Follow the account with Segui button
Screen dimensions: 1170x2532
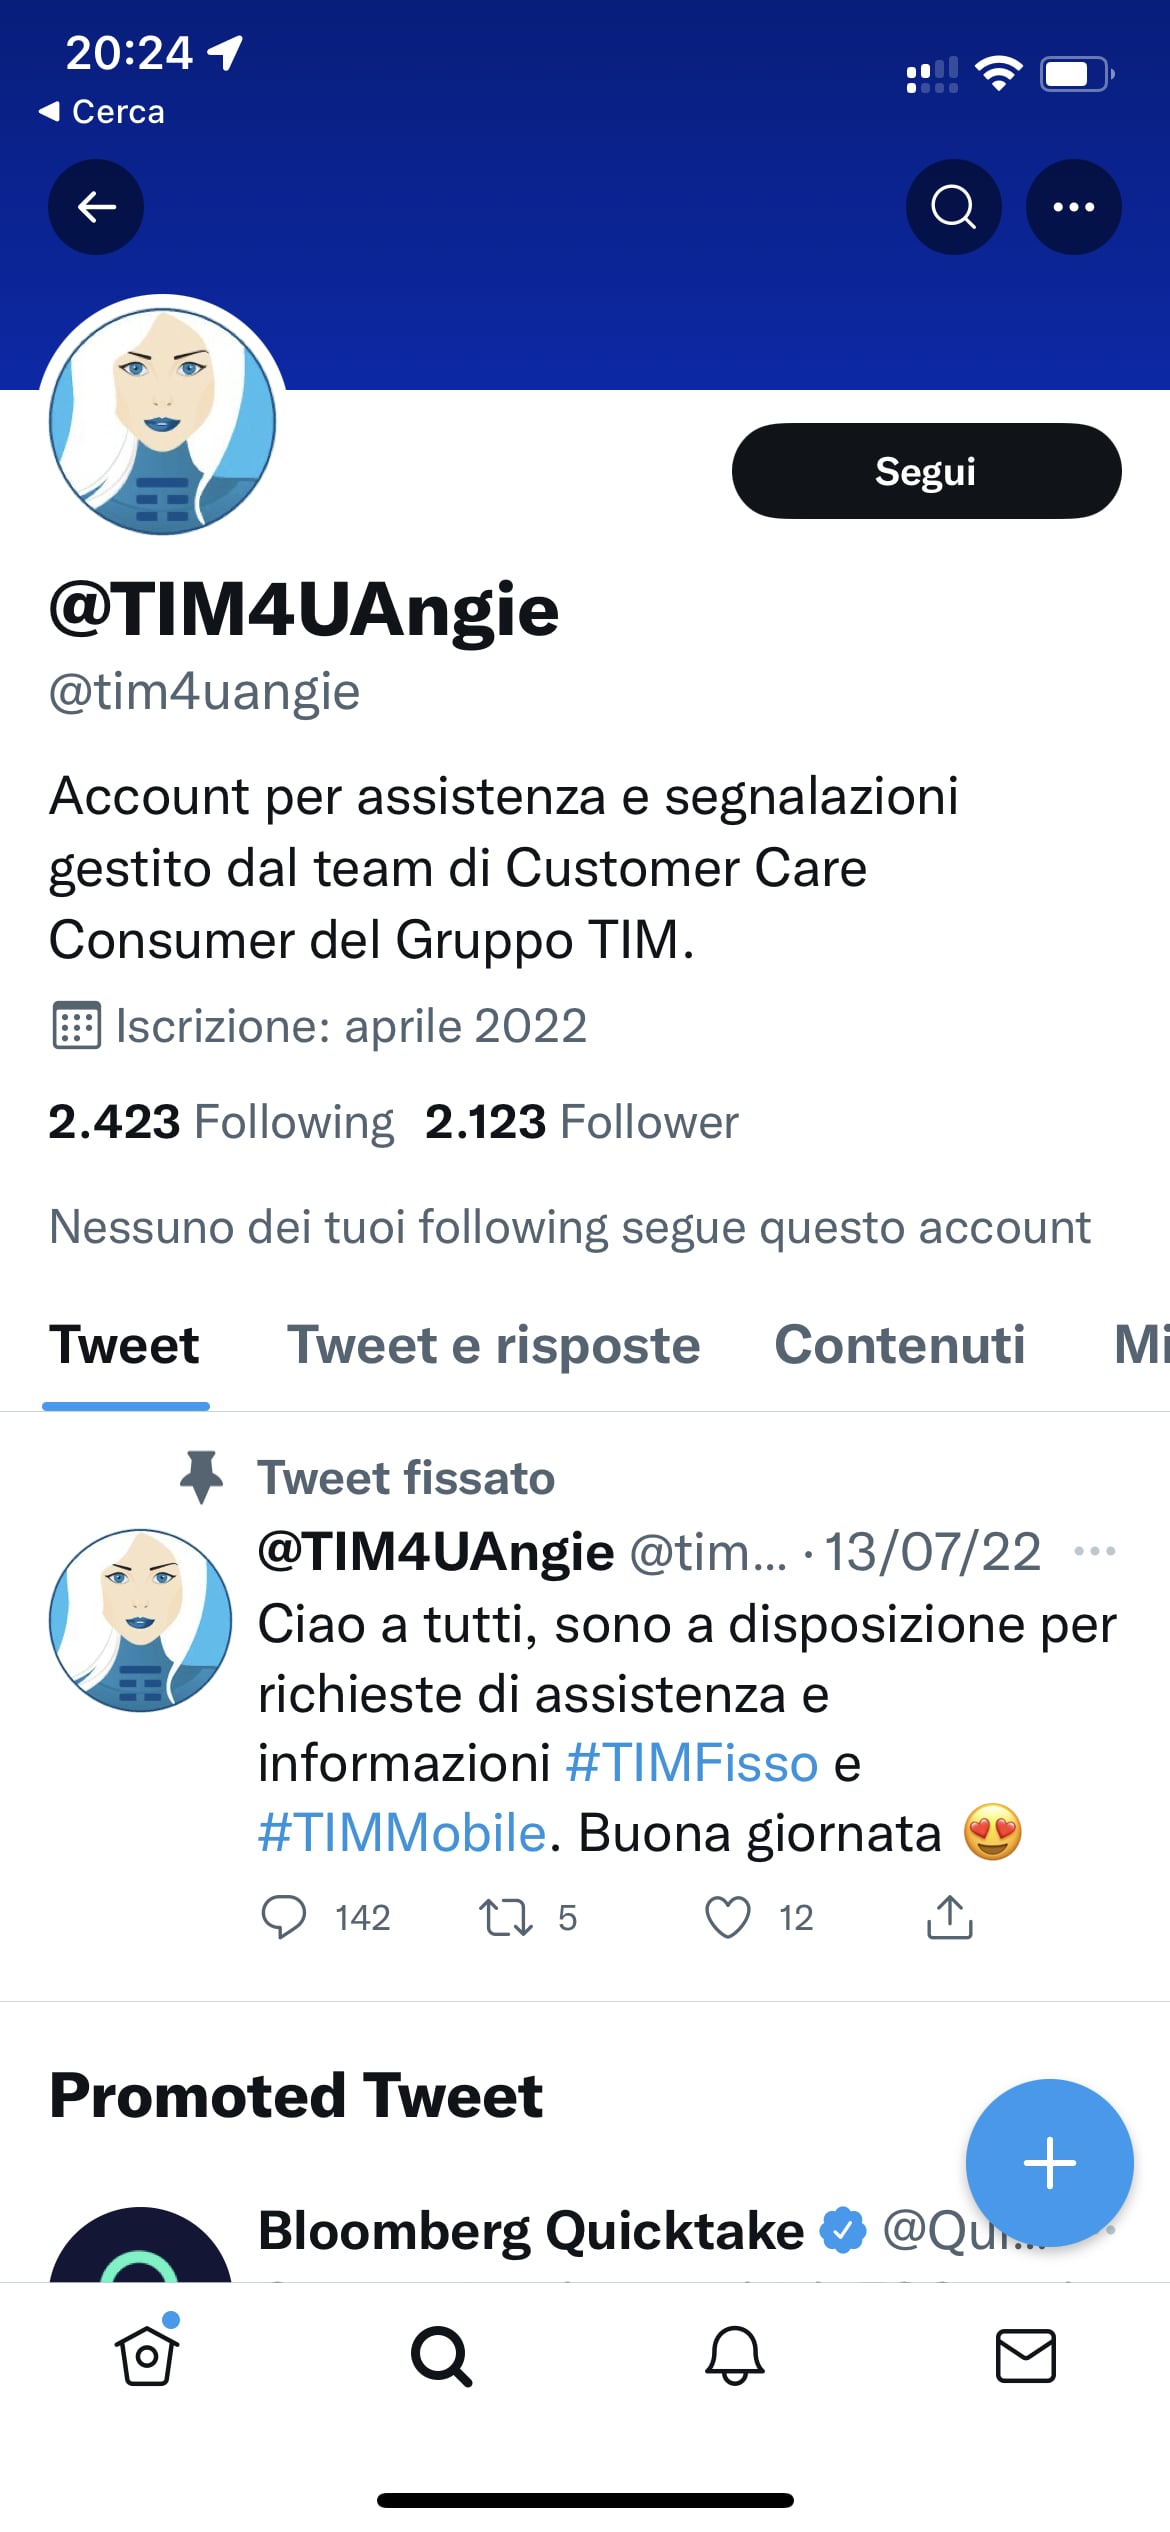(x=926, y=471)
